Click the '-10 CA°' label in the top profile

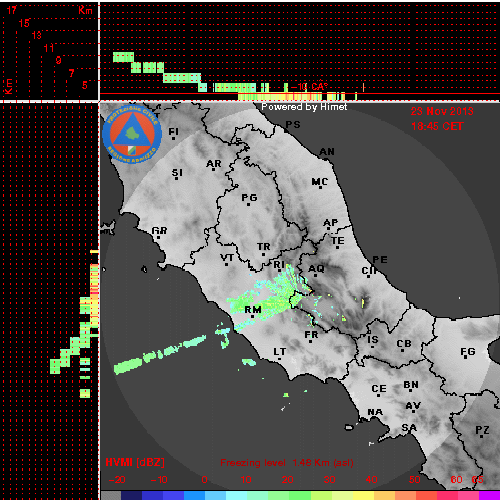[x=310, y=87]
